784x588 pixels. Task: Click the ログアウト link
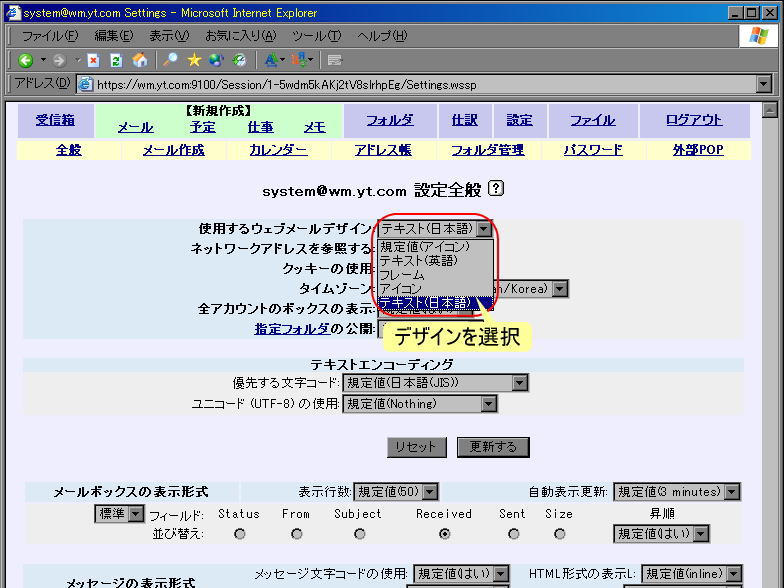[x=693, y=120]
